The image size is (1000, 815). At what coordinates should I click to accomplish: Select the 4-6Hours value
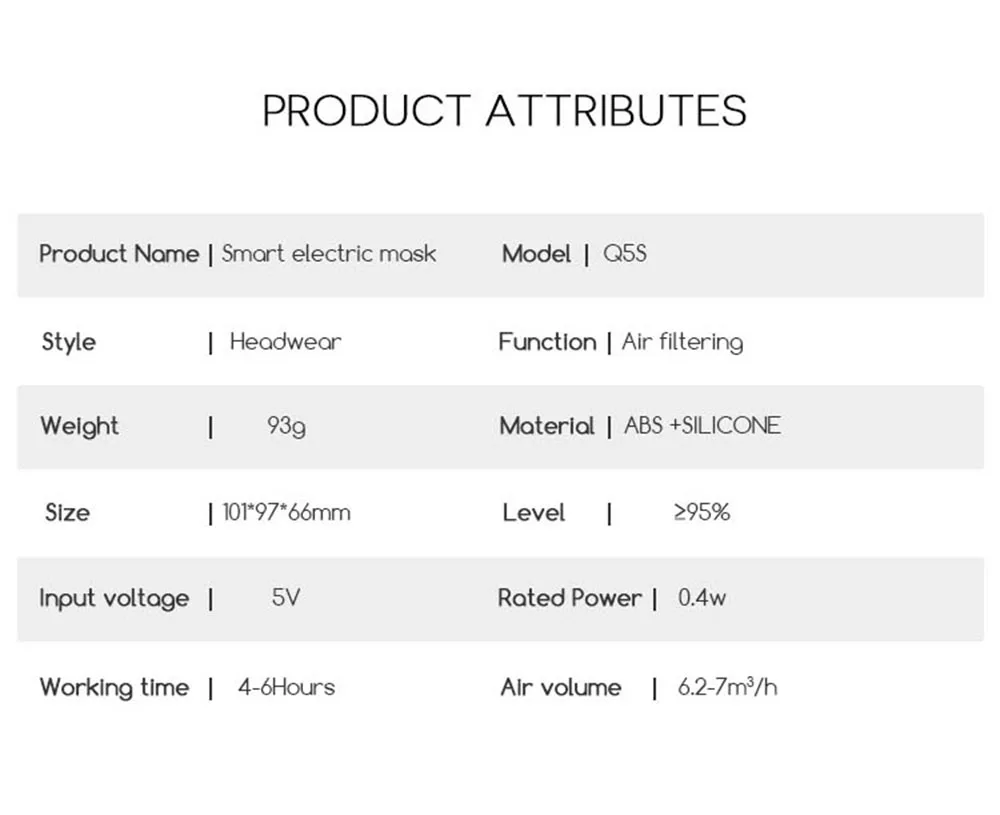coord(286,687)
